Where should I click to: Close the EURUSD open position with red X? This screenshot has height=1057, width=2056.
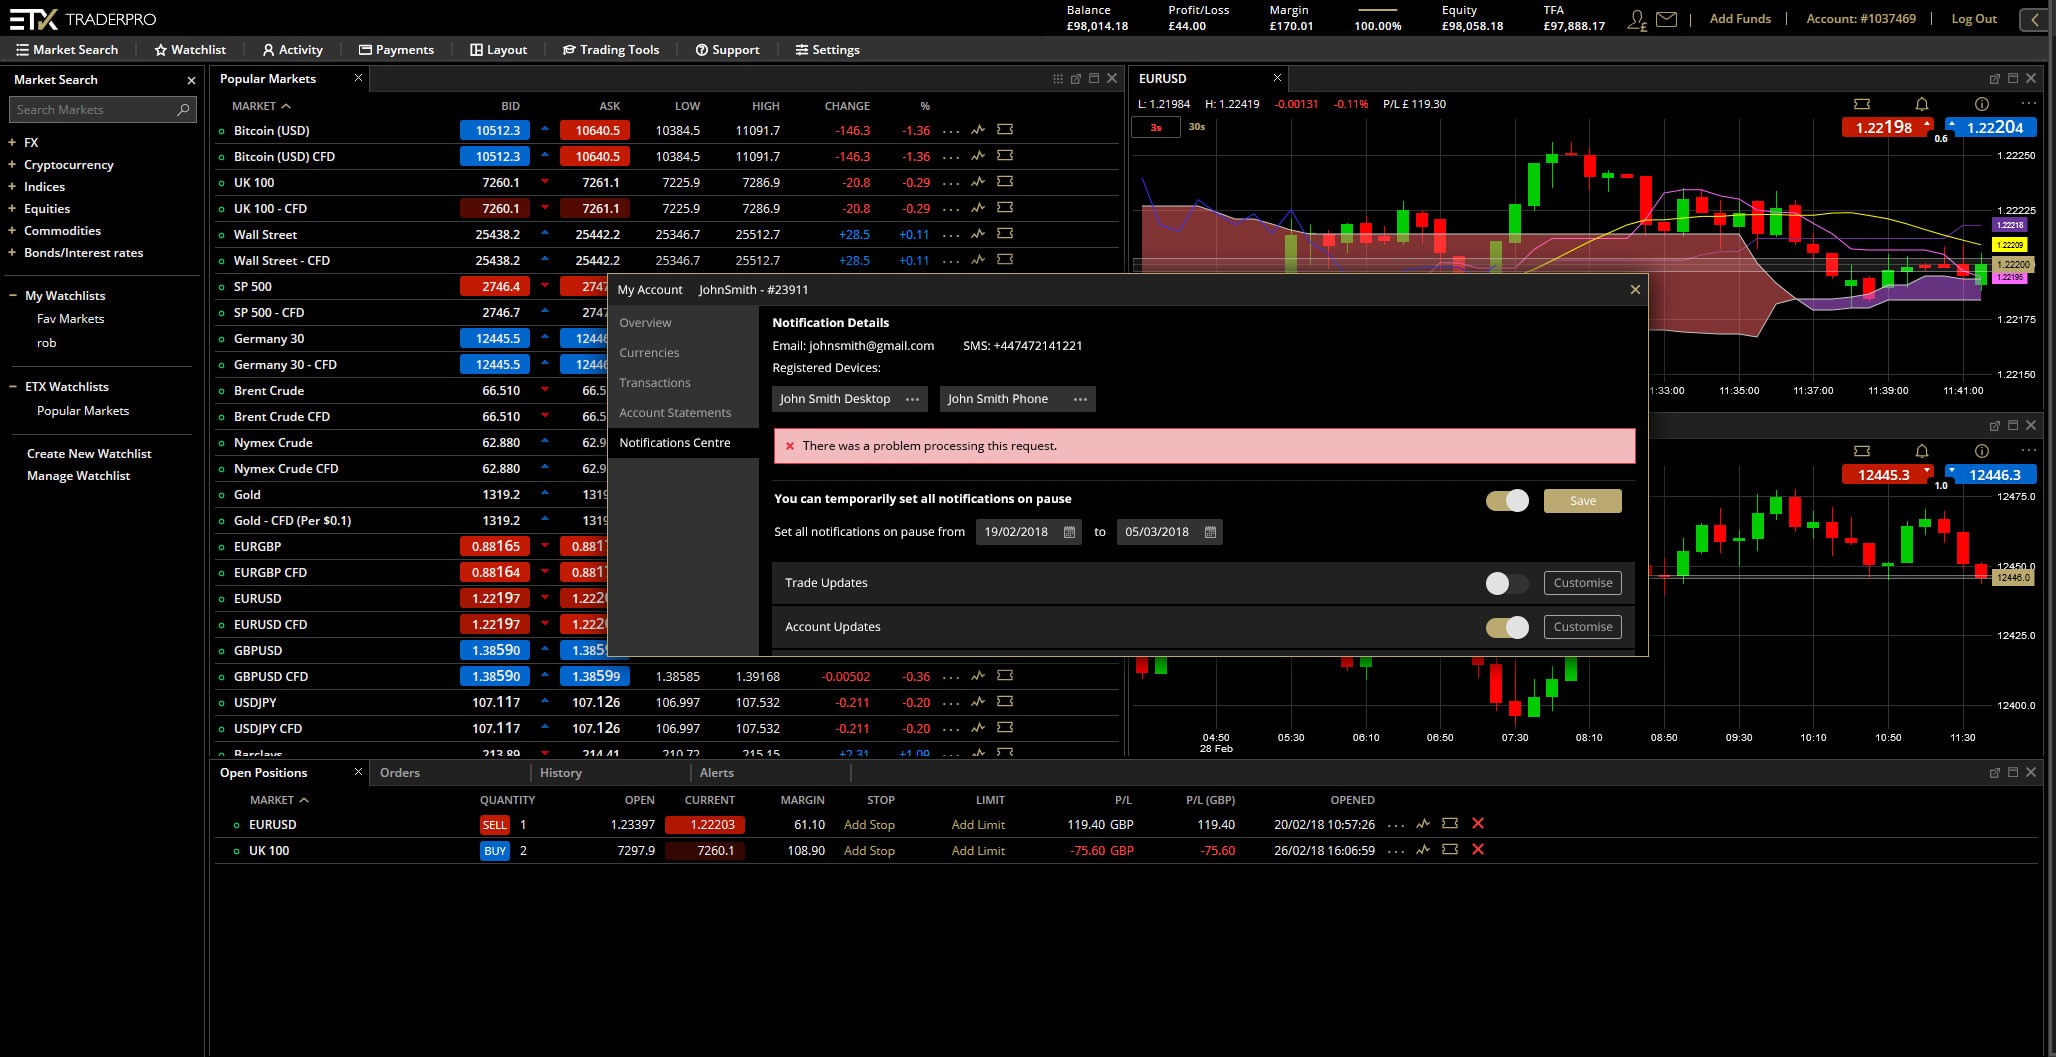pyautogui.click(x=1478, y=824)
